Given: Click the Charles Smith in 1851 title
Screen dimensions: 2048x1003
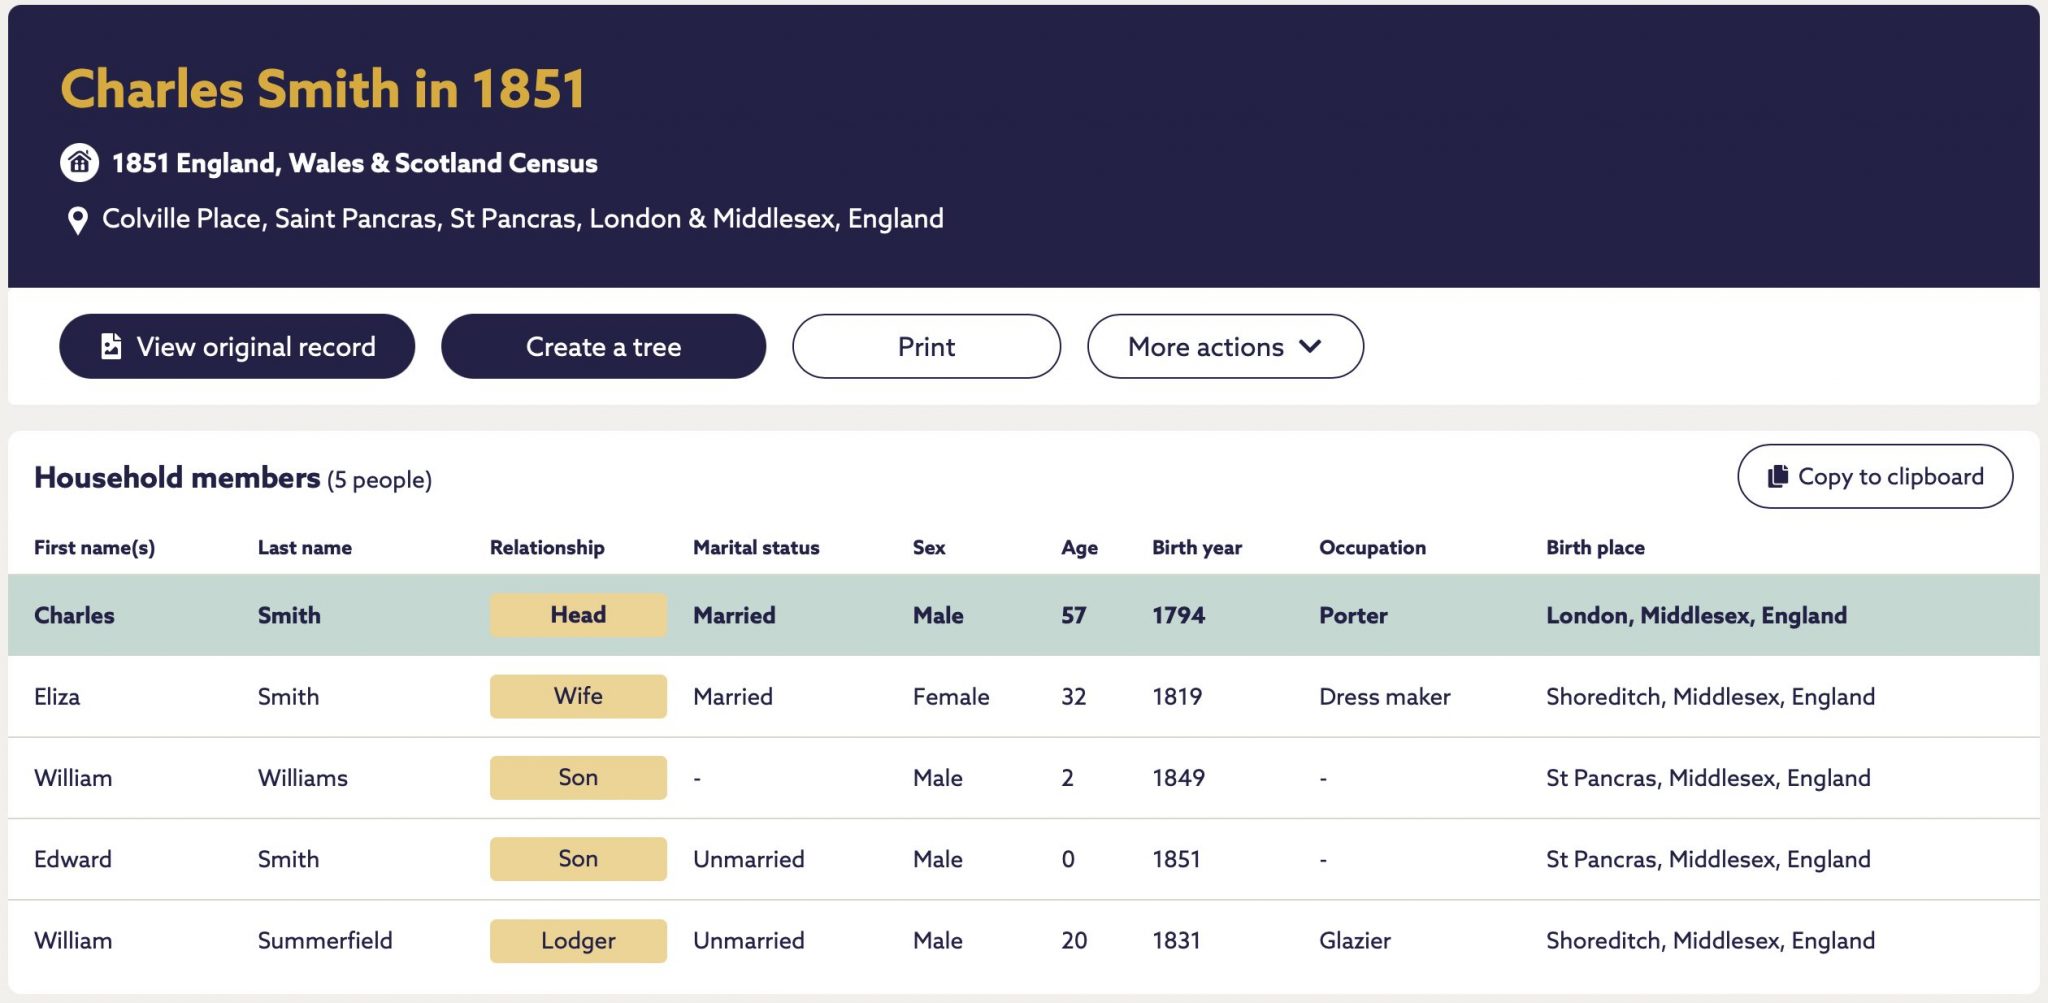Looking at the screenshot, I should tap(322, 88).
